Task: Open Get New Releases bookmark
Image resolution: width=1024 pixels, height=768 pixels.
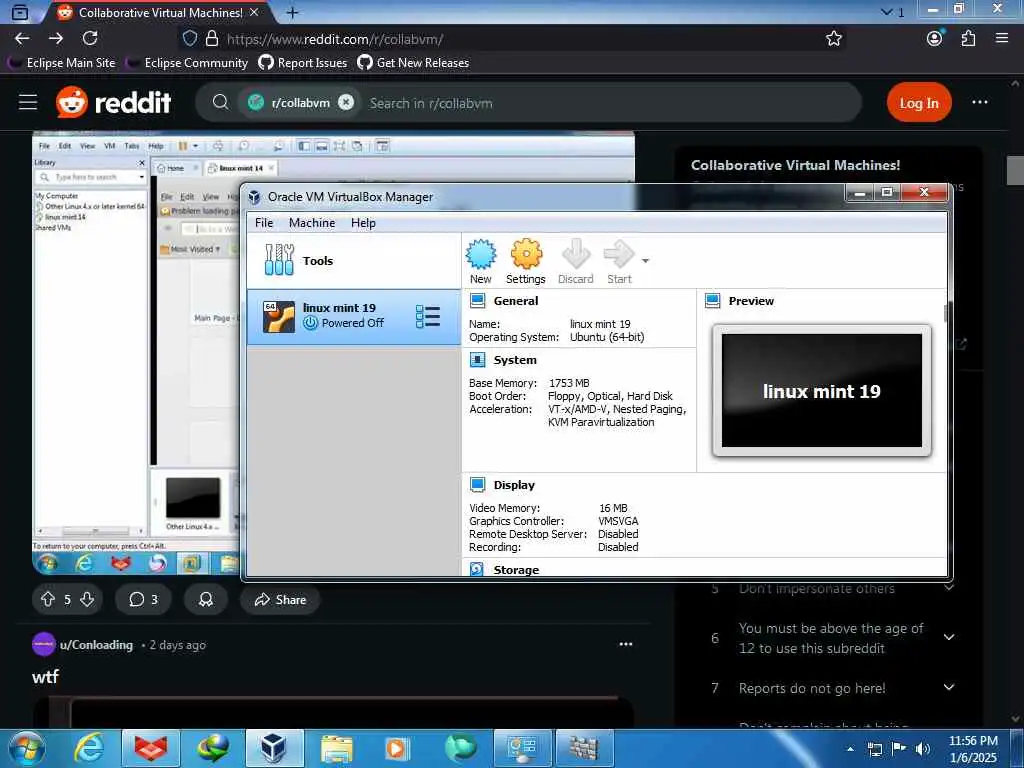Action: tap(413, 63)
